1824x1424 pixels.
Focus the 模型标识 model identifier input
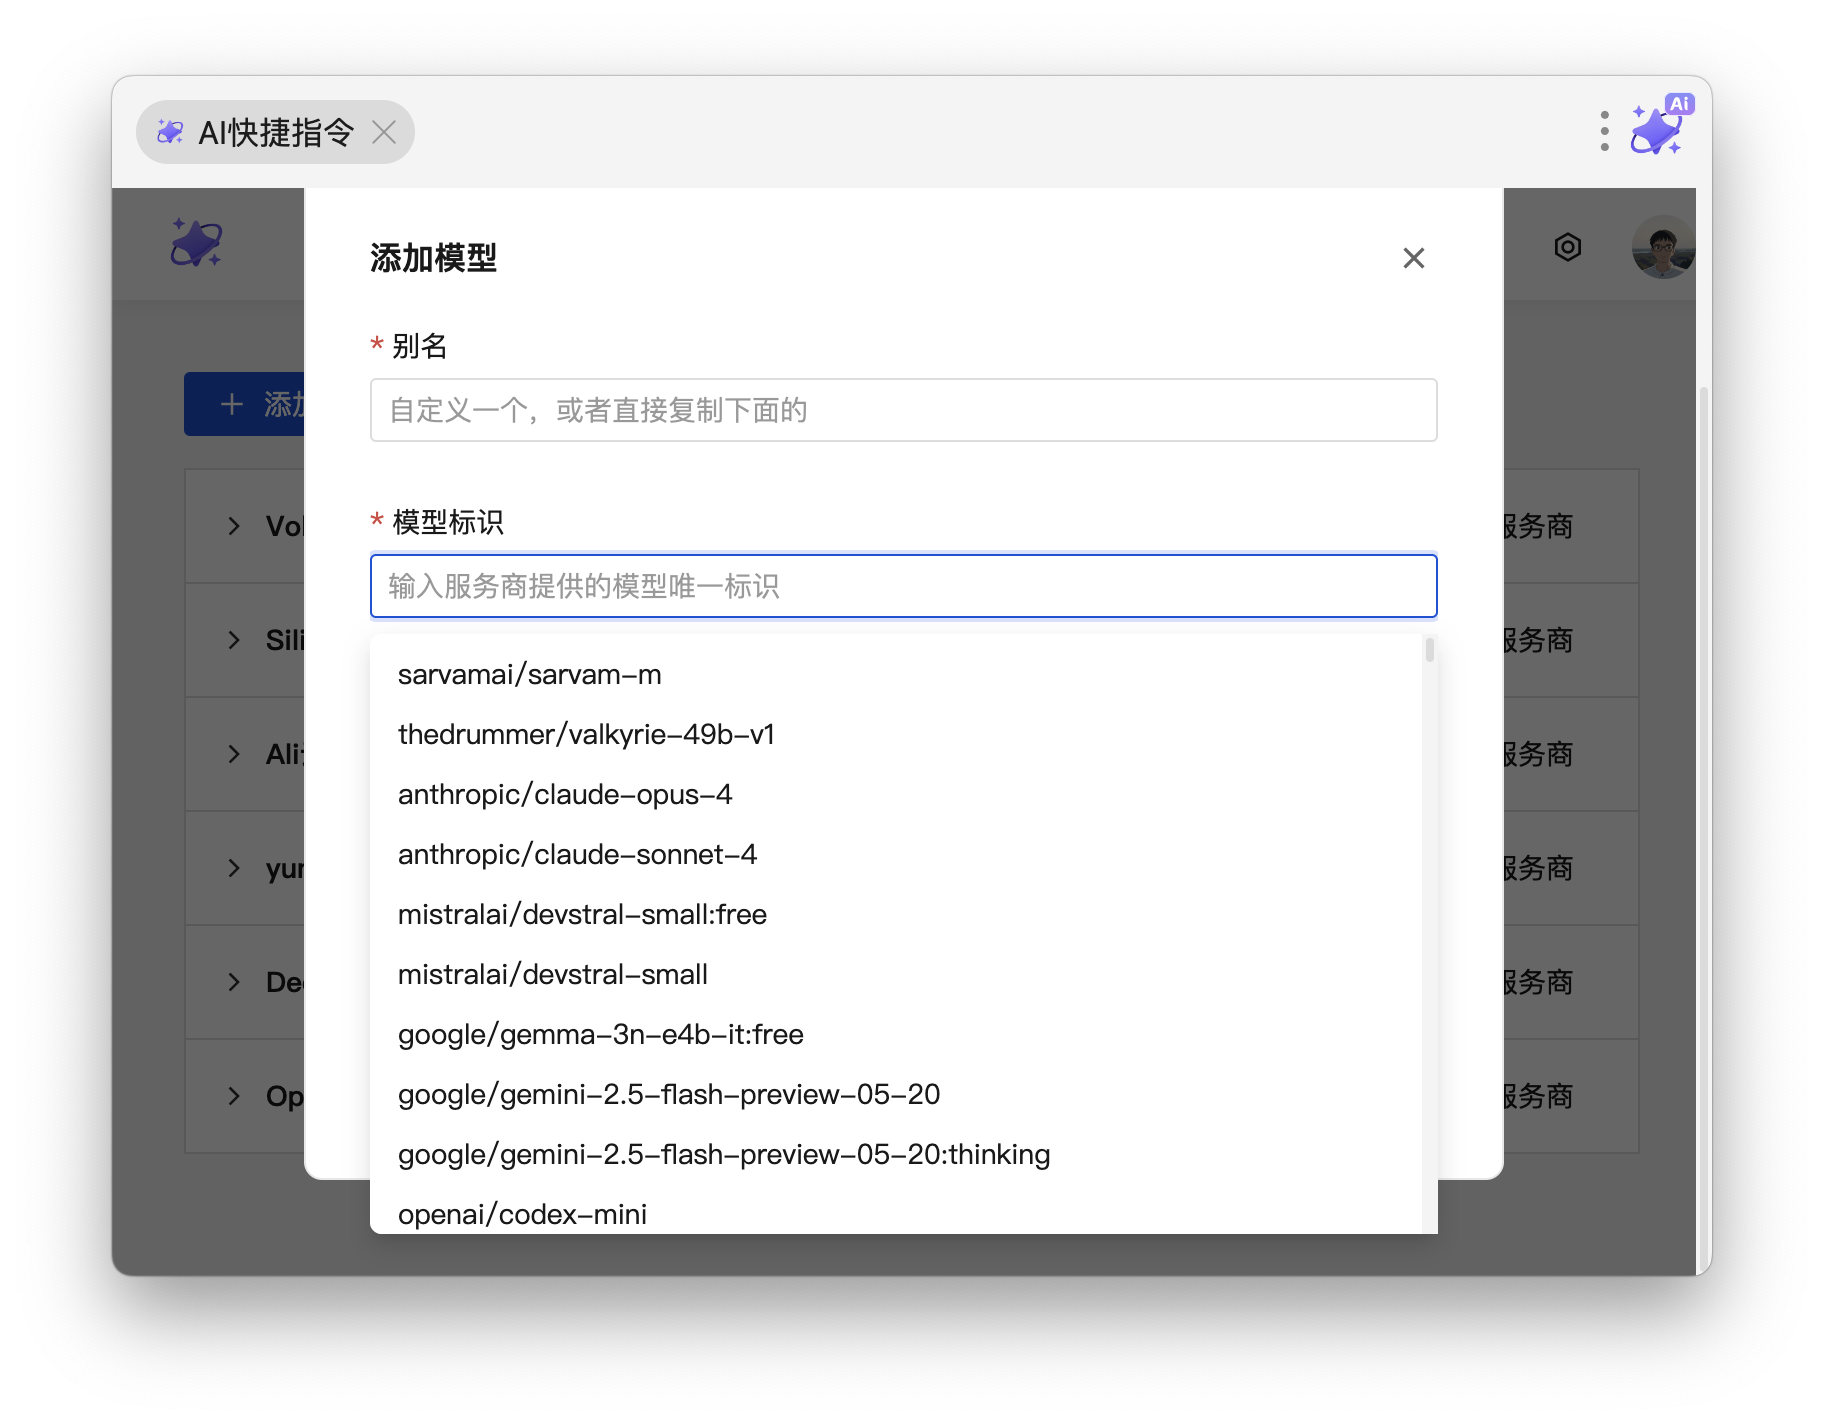(x=903, y=586)
